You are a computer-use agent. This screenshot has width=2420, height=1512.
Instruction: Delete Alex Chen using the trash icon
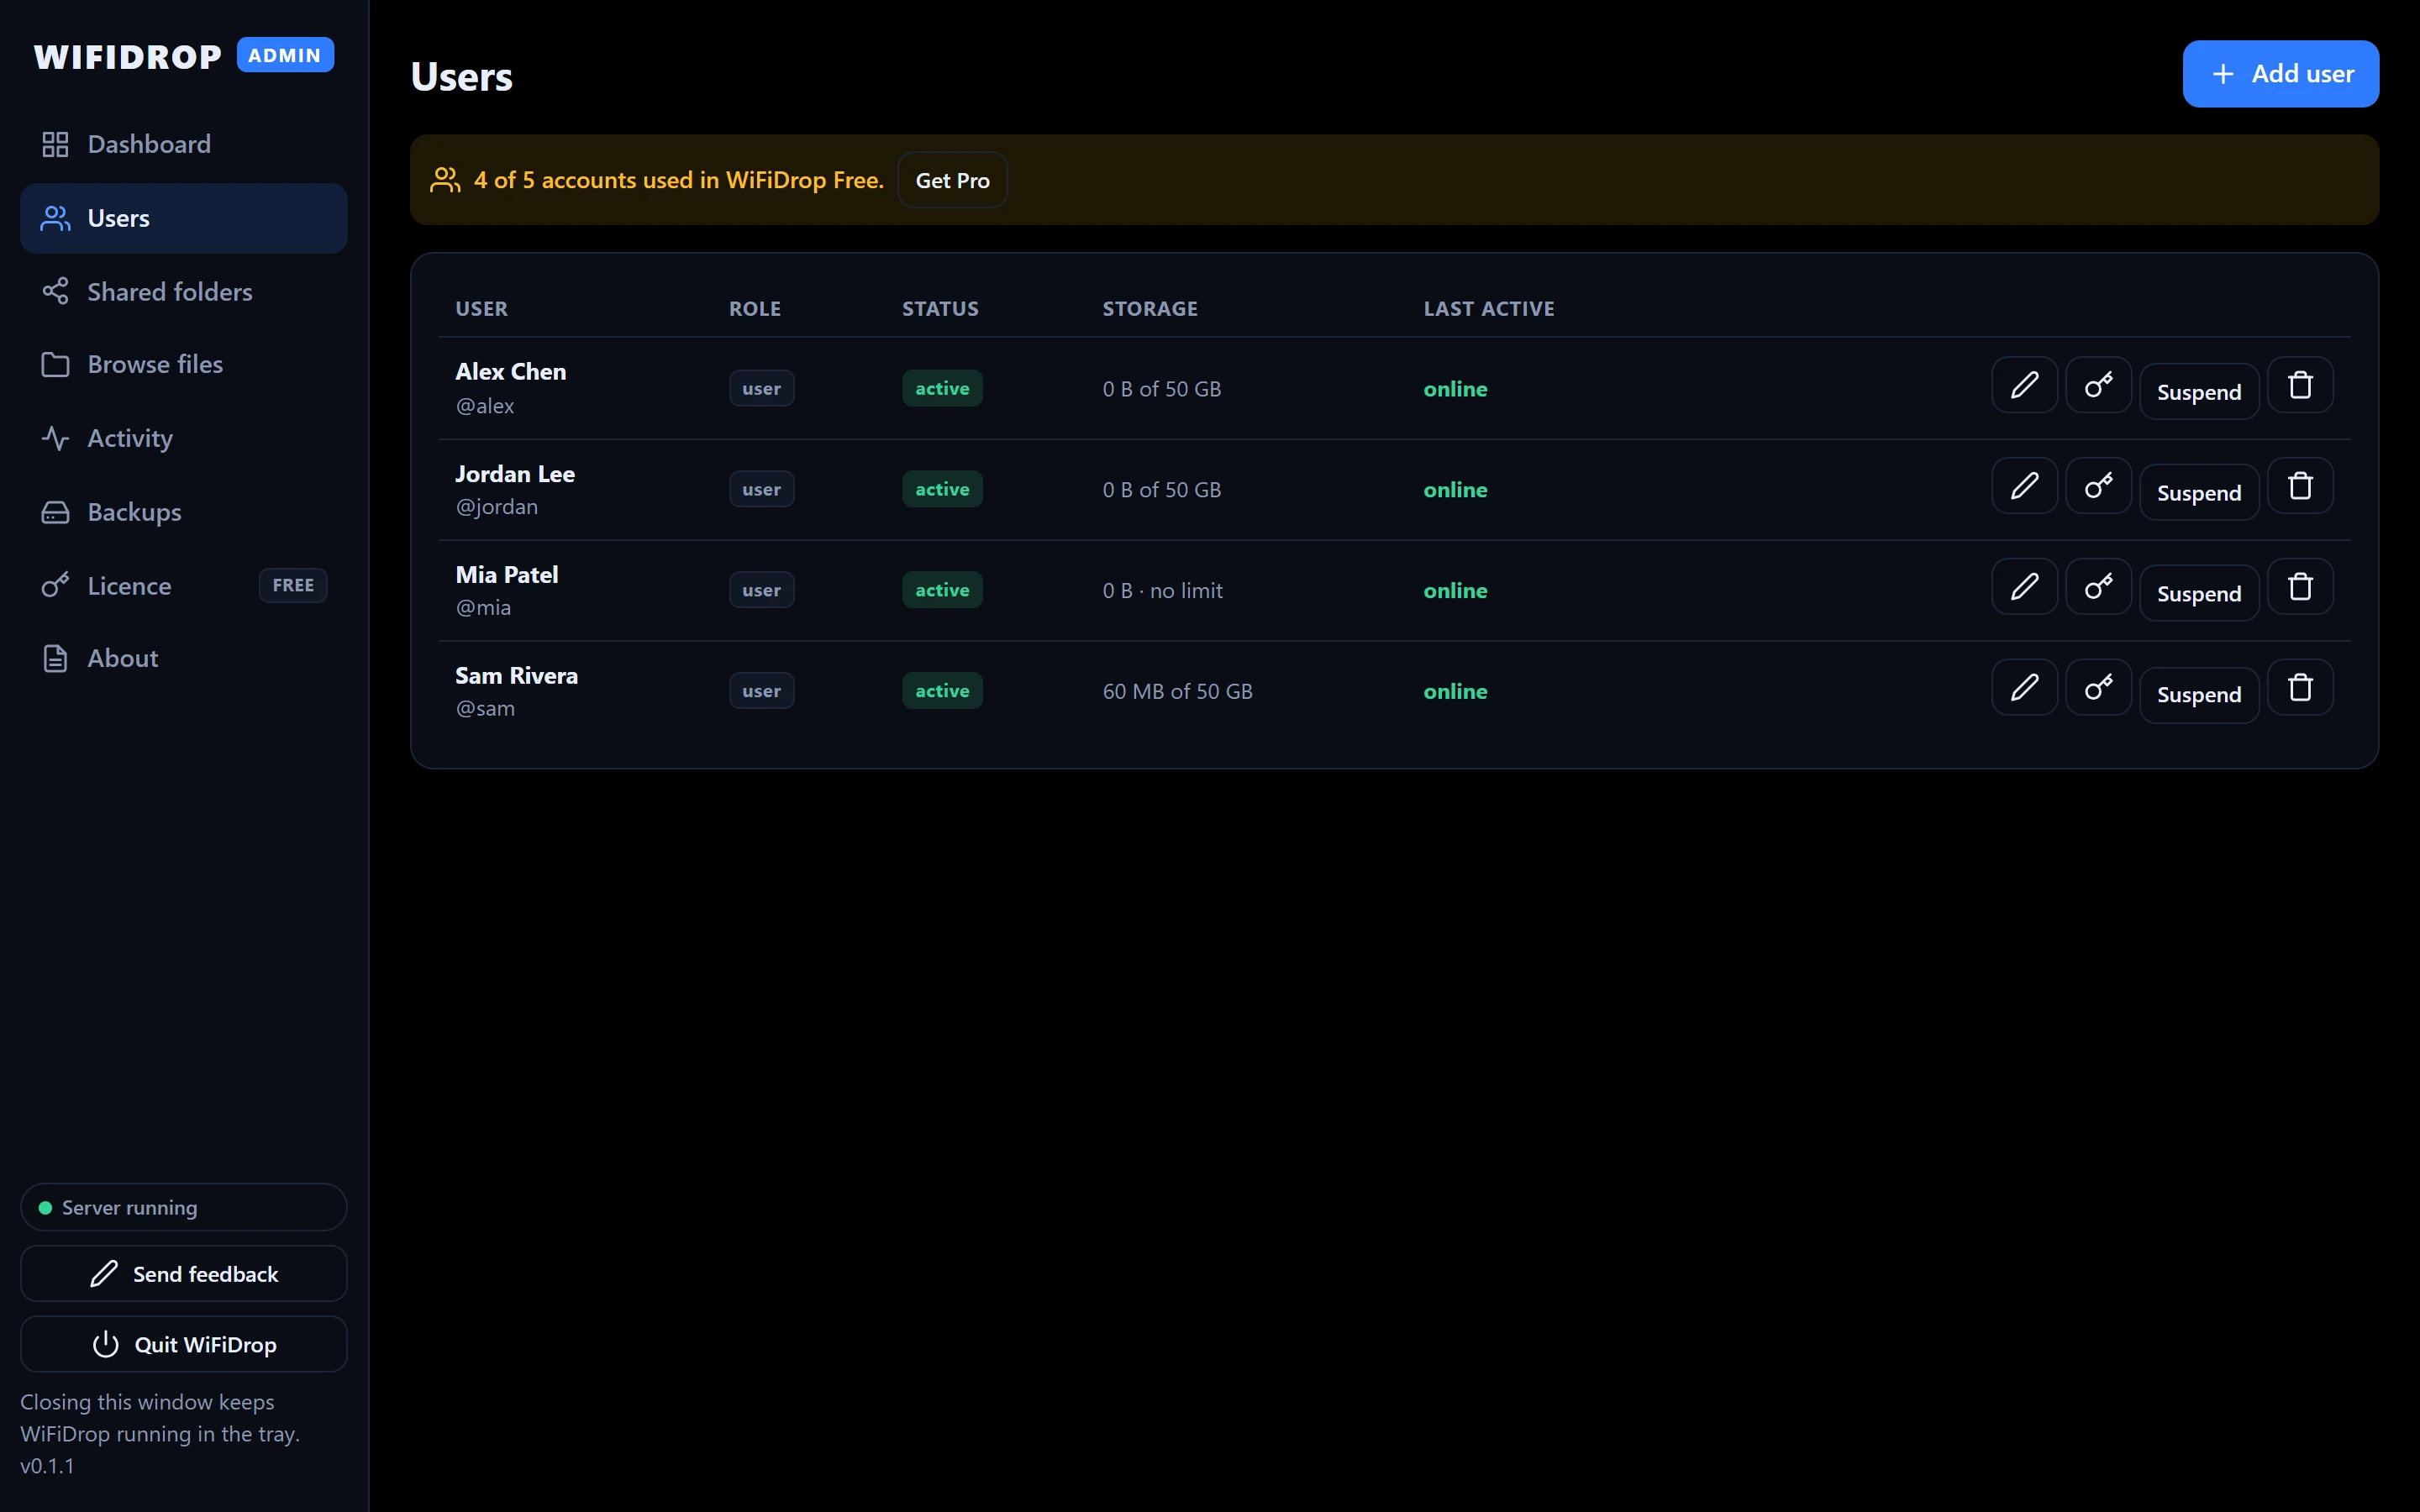pos(2300,385)
